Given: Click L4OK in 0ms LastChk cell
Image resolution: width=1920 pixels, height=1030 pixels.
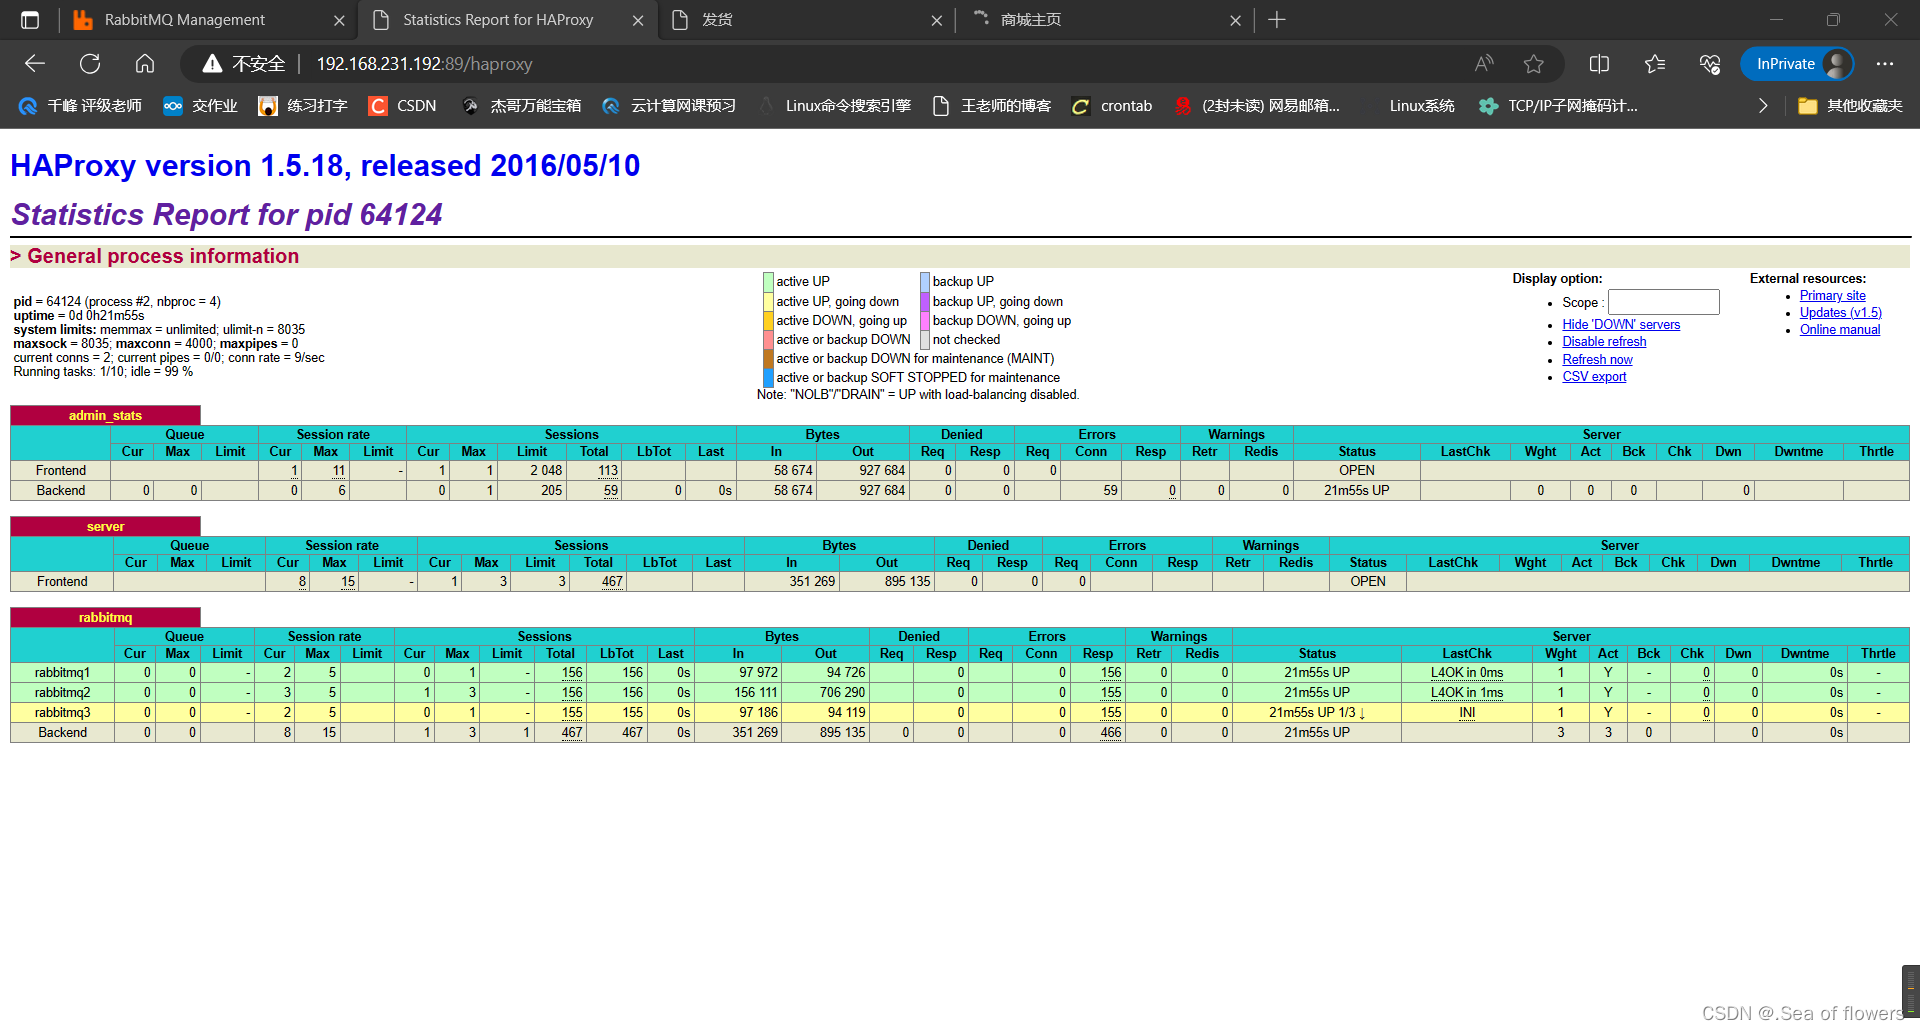Looking at the screenshot, I should click(x=1466, y=673).
